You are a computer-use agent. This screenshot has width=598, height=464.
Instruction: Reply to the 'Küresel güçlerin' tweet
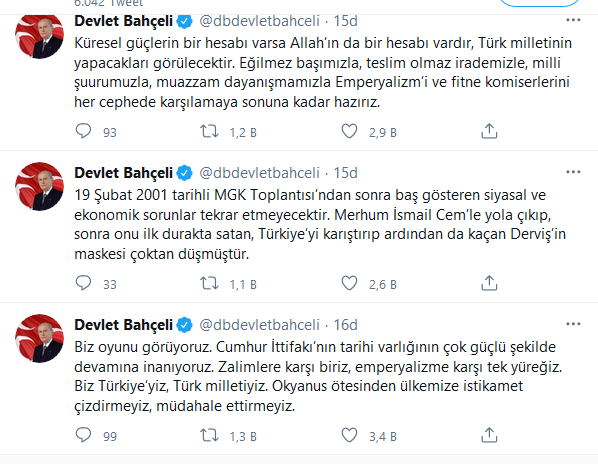(83, 131)
